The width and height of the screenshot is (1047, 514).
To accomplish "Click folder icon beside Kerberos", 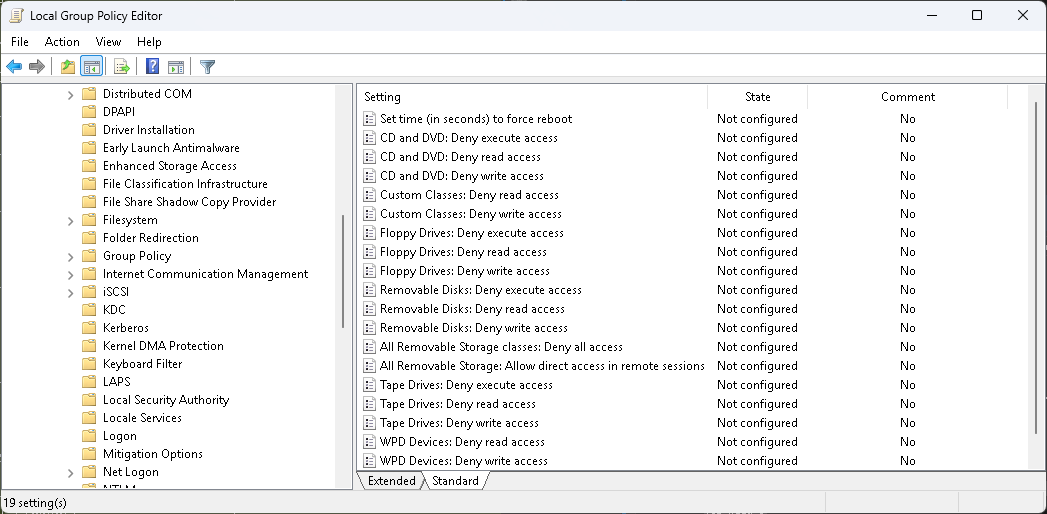I will tap(89, 328).
